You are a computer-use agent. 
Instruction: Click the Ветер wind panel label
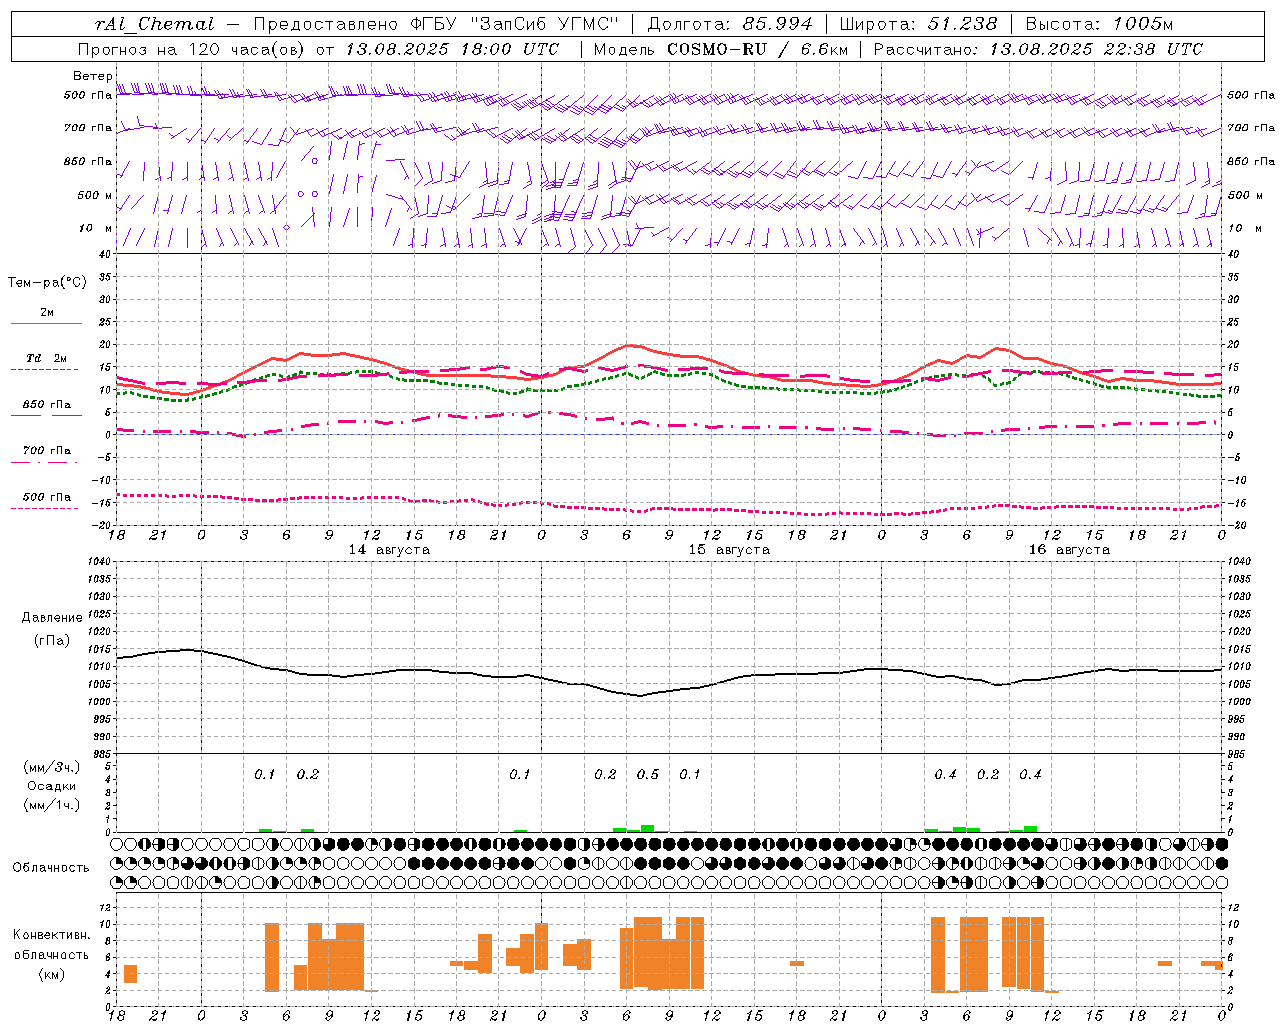92,76
